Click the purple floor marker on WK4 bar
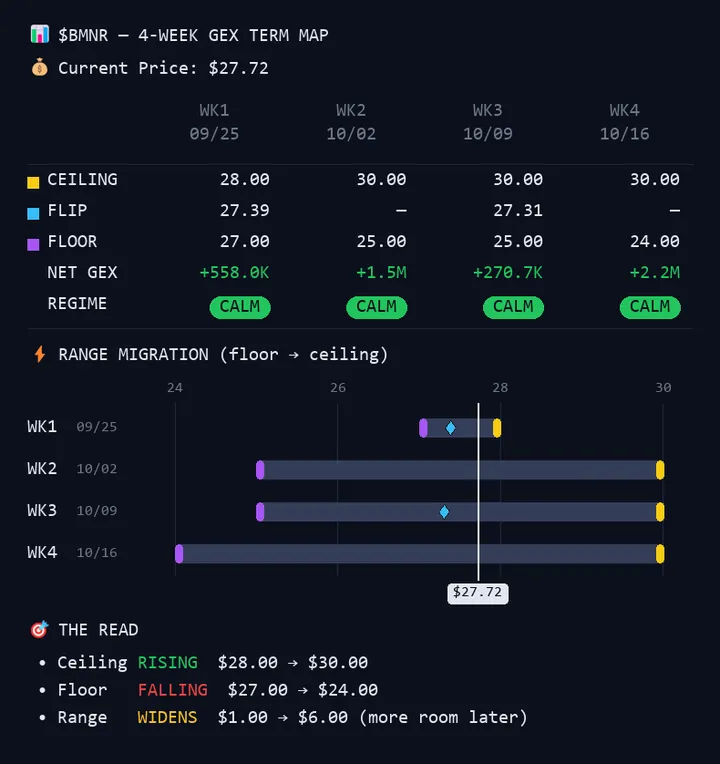Image resolution: width=720 pixels, height=764 pixels. pyautogui.click(x=179, y=554)
